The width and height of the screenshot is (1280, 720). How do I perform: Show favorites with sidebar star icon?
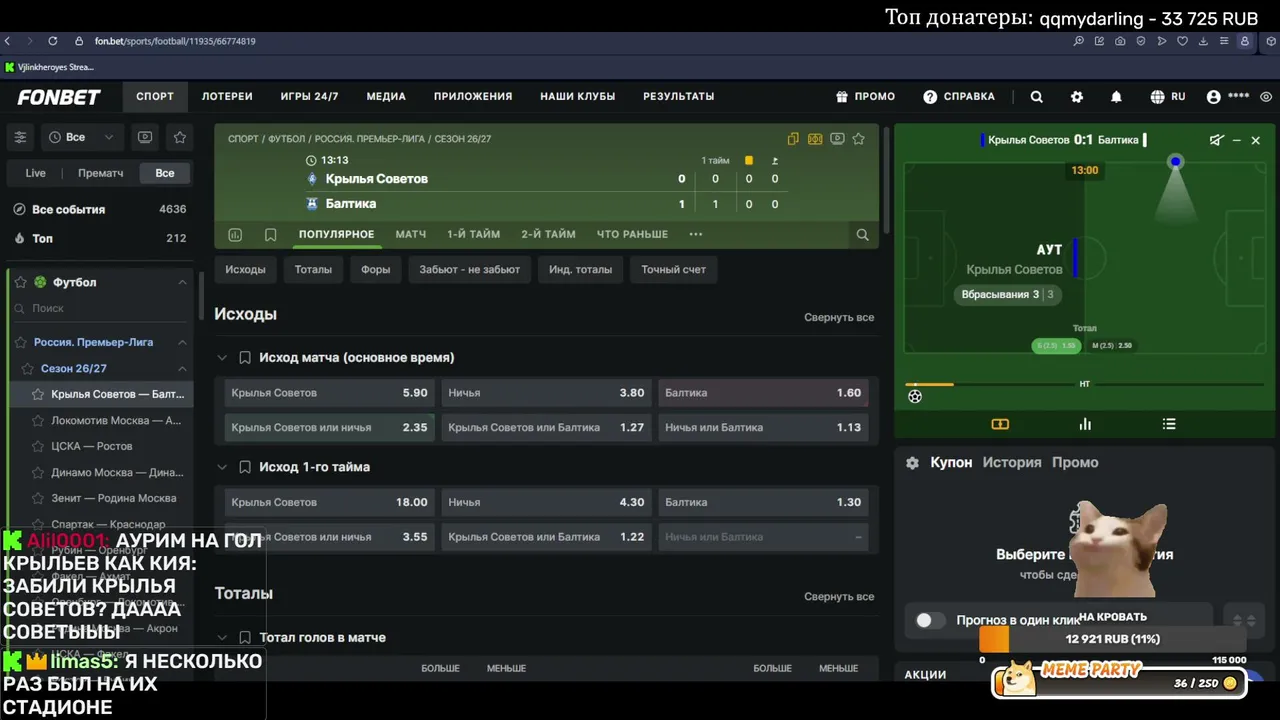(180, 137)
